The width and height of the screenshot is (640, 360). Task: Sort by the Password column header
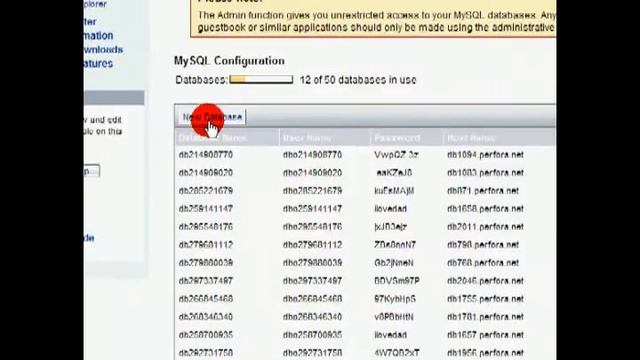(x=397, y=138)
